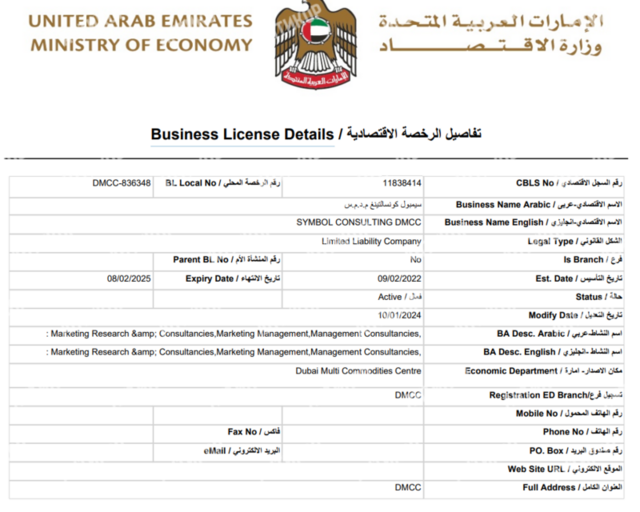The width and height of the screenshot is (640, 512).
Task: Select the CBLS No value 11838414
Action: [402, 183]
